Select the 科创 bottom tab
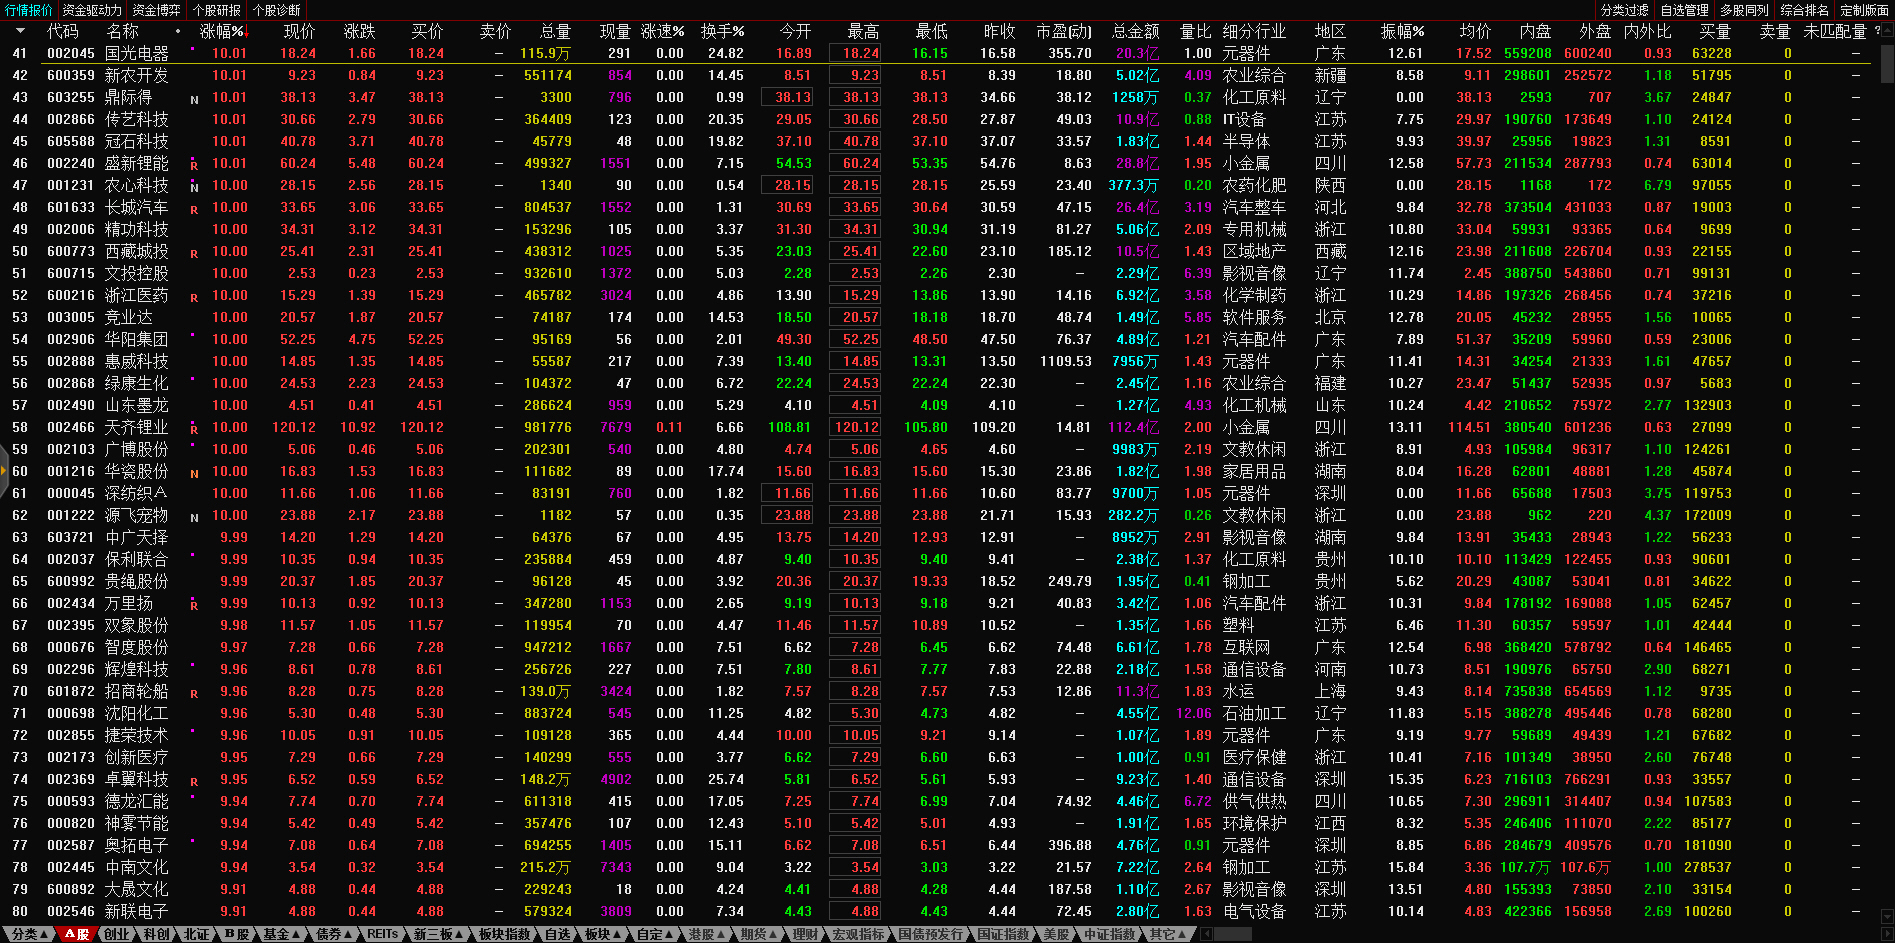 point(156,934)
